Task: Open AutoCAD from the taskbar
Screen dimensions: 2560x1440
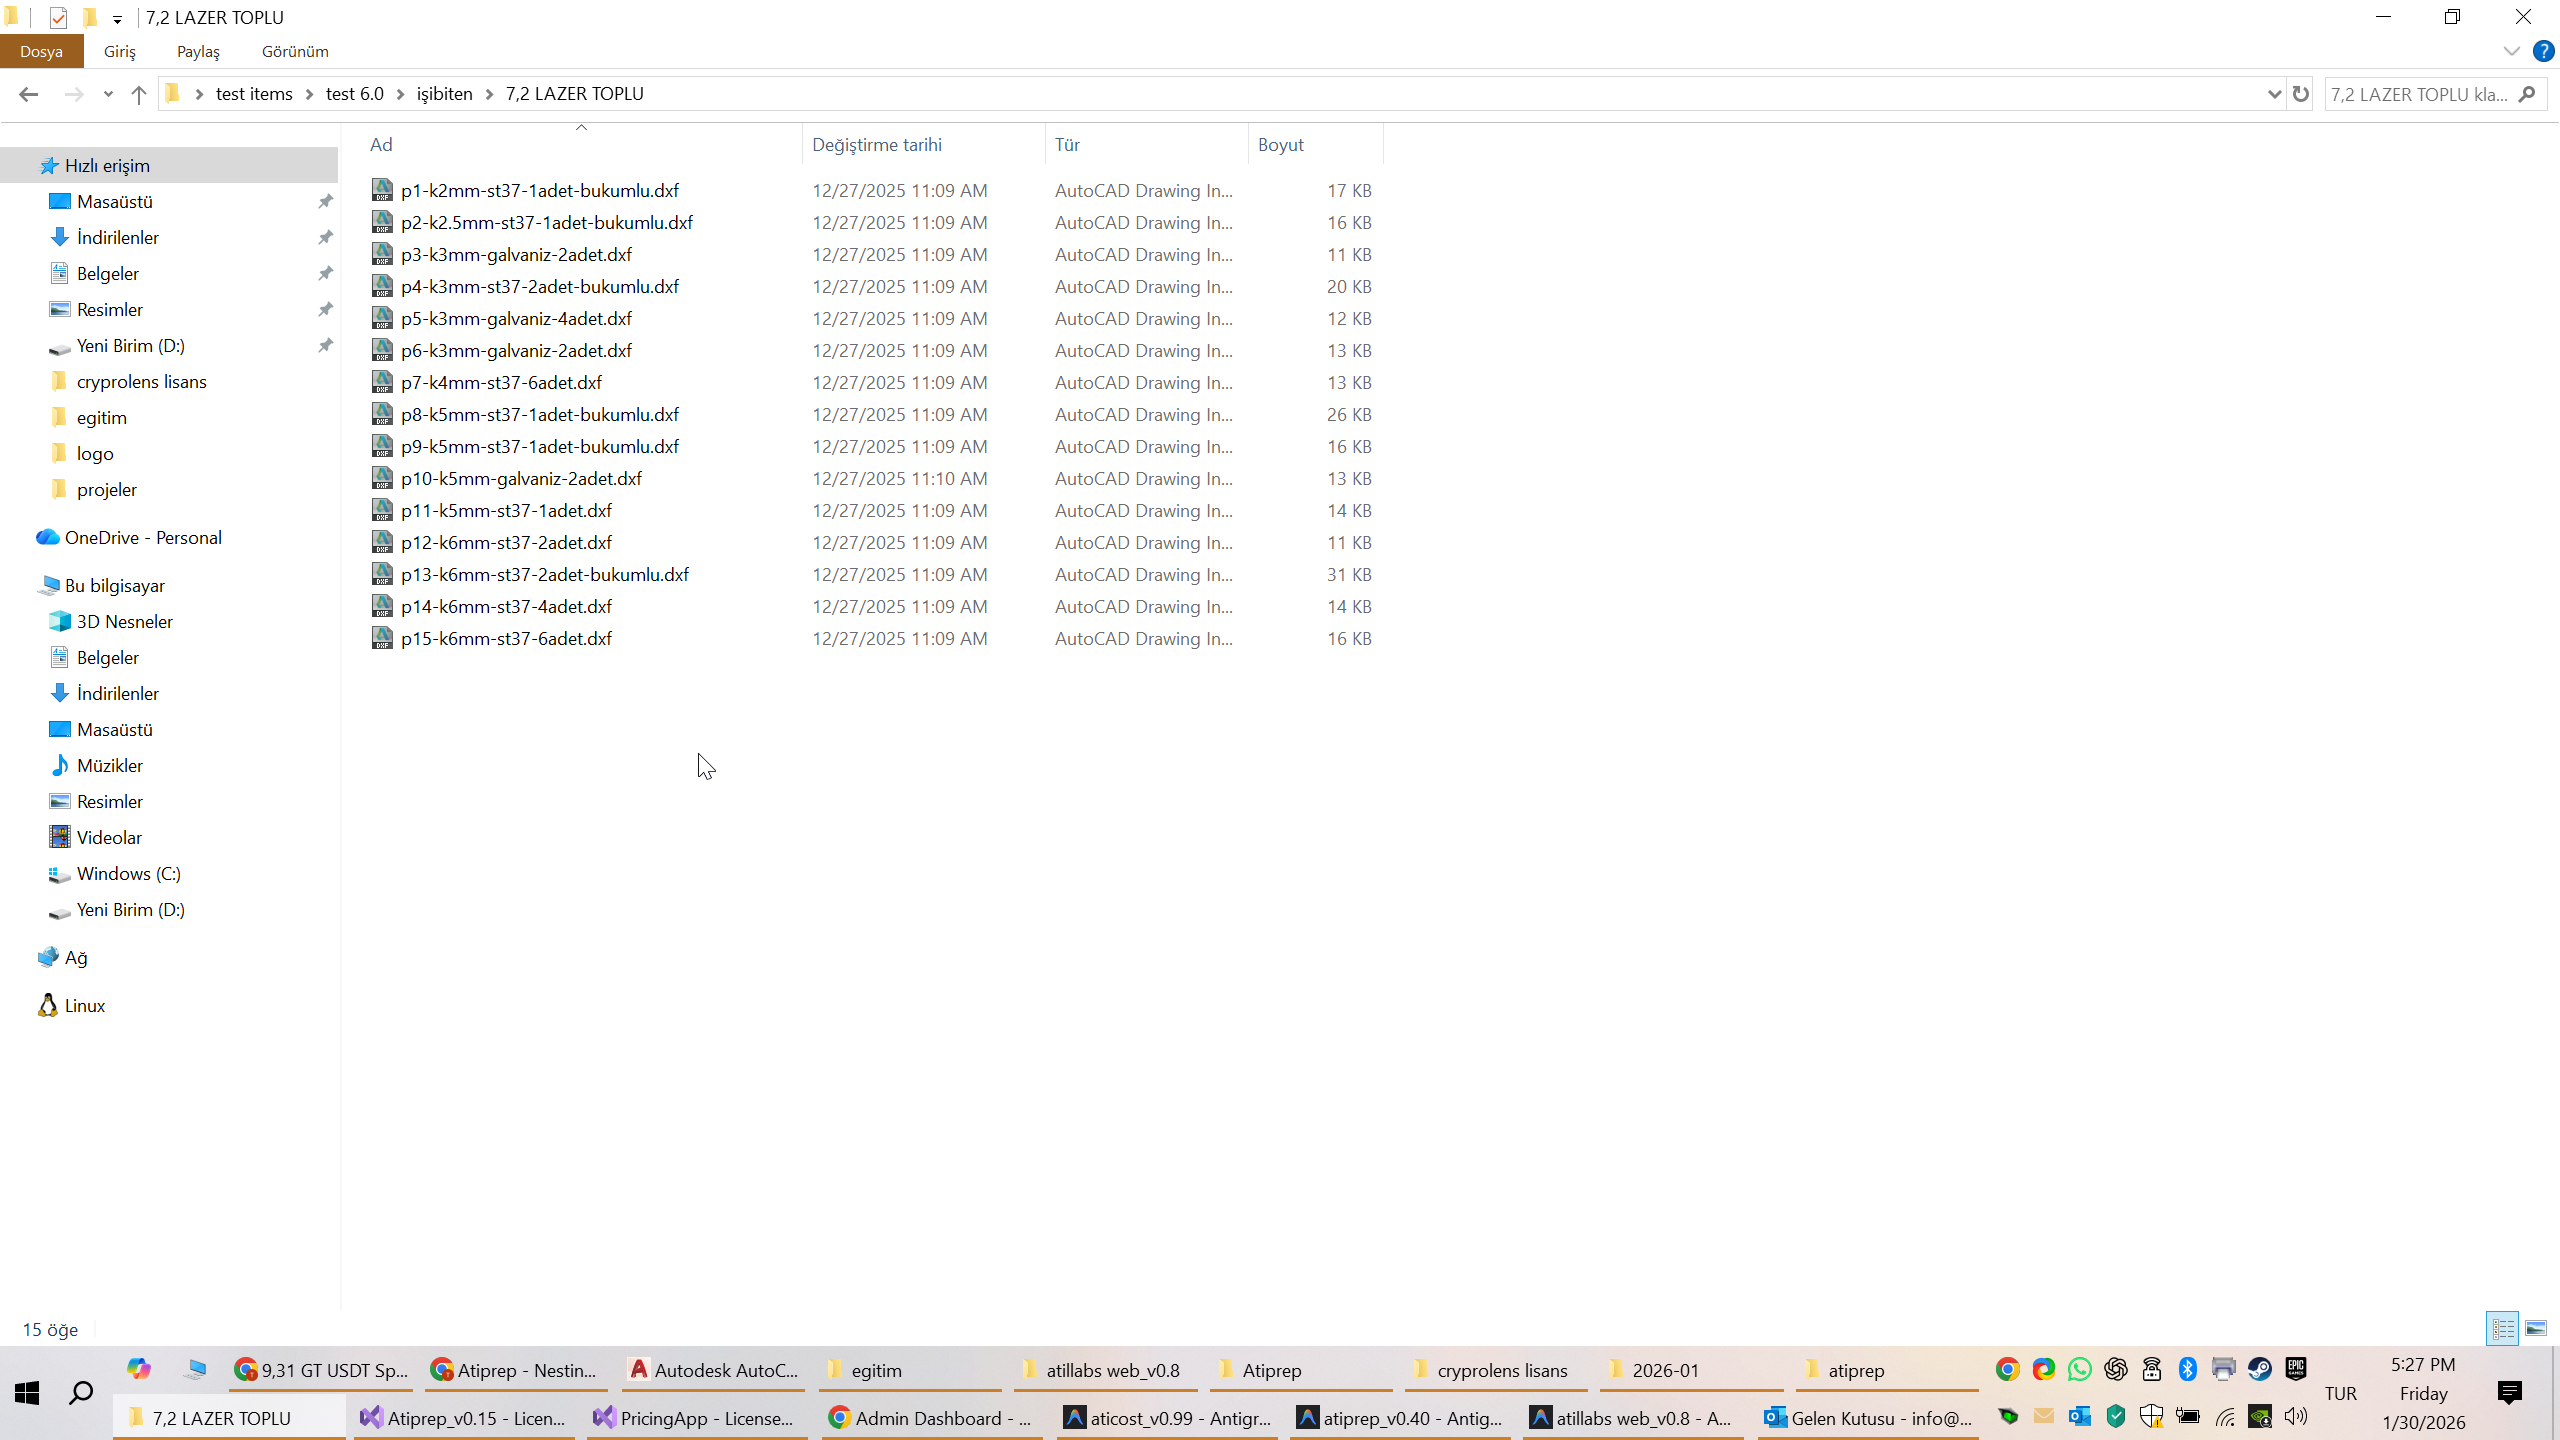Action: pyautogui.click(x=712, y=1370)
